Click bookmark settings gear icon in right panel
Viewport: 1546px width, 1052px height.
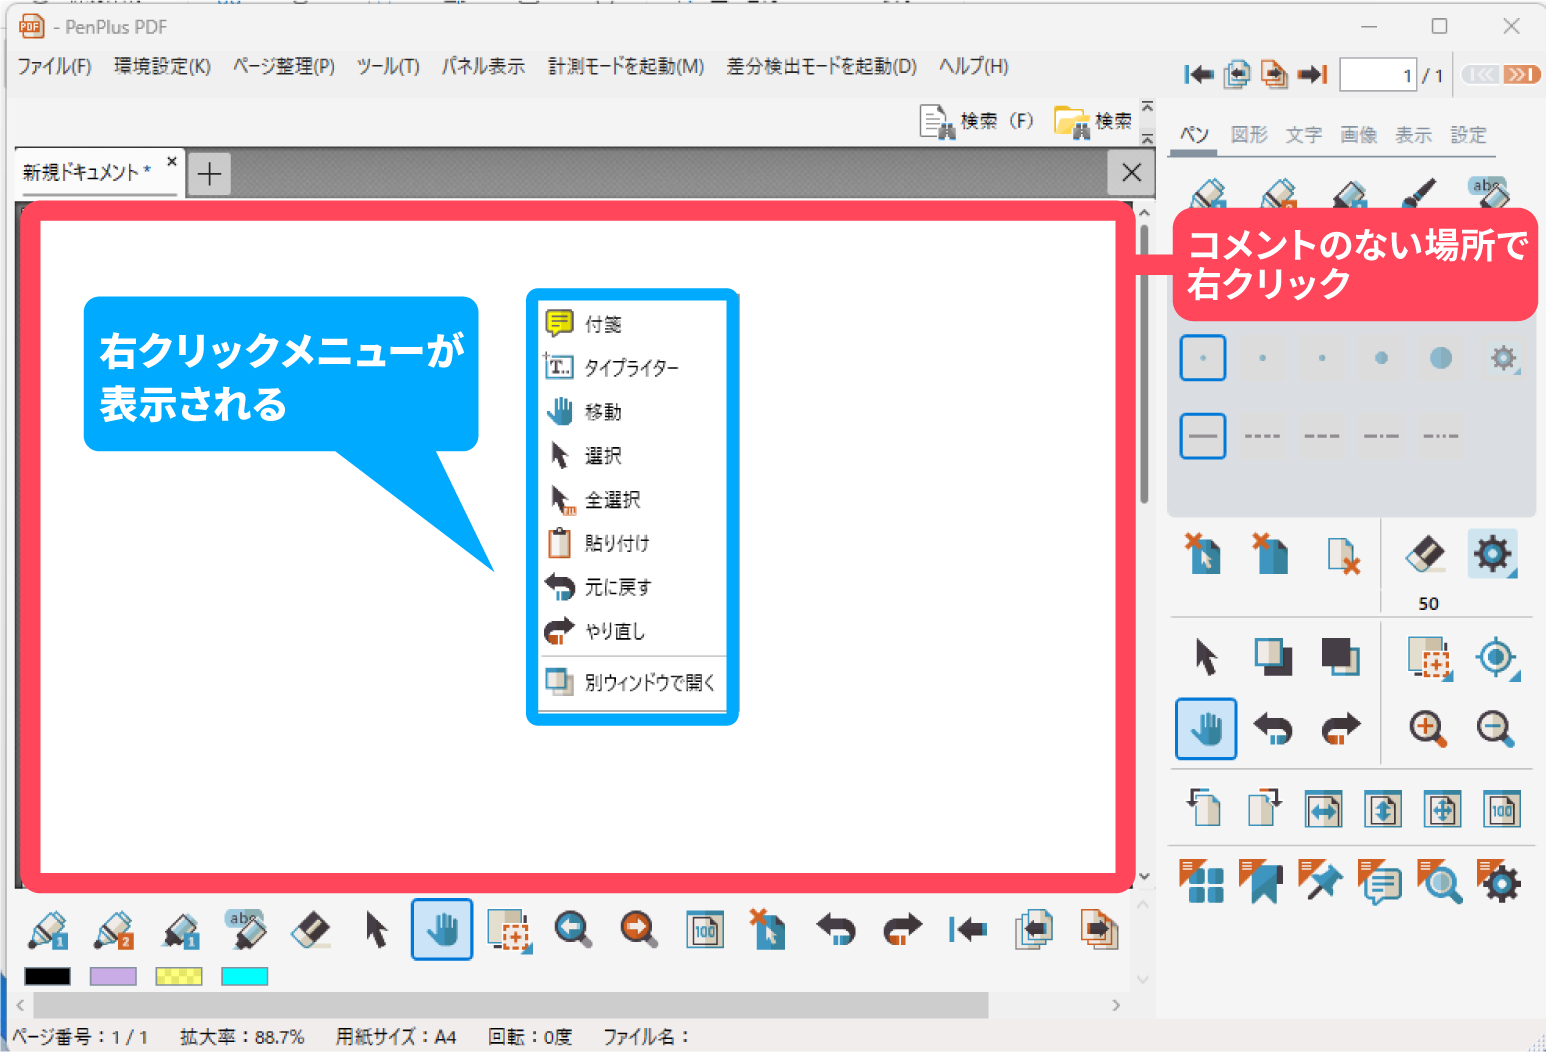pos(1500,881)
